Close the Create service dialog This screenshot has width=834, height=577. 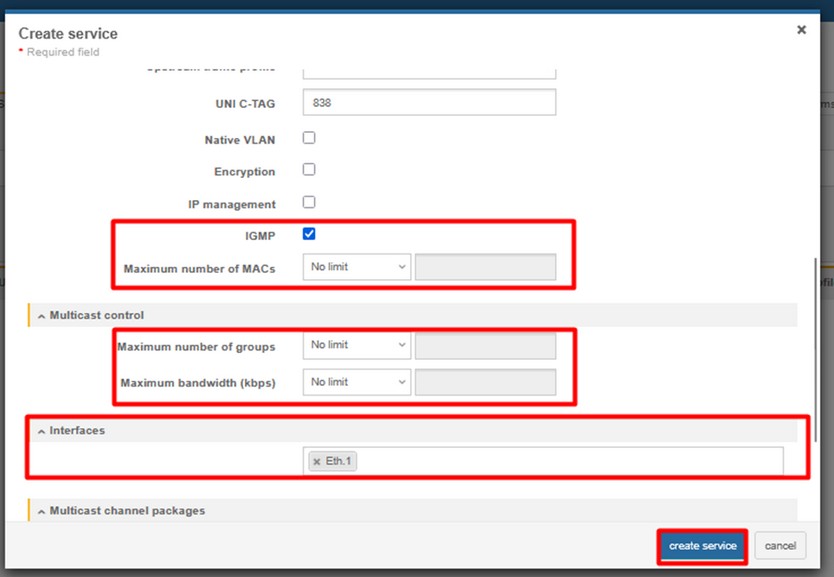(x=801, y=30)
